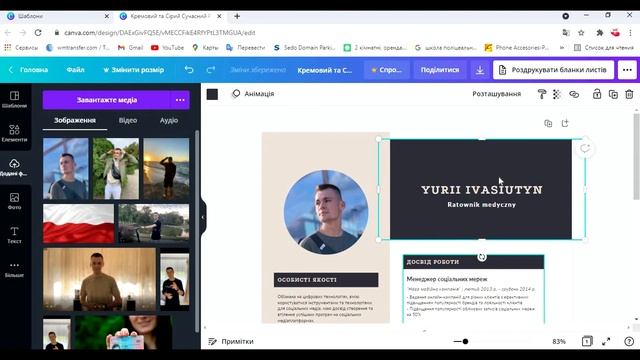Redo the last change

[x=211, y=70]
